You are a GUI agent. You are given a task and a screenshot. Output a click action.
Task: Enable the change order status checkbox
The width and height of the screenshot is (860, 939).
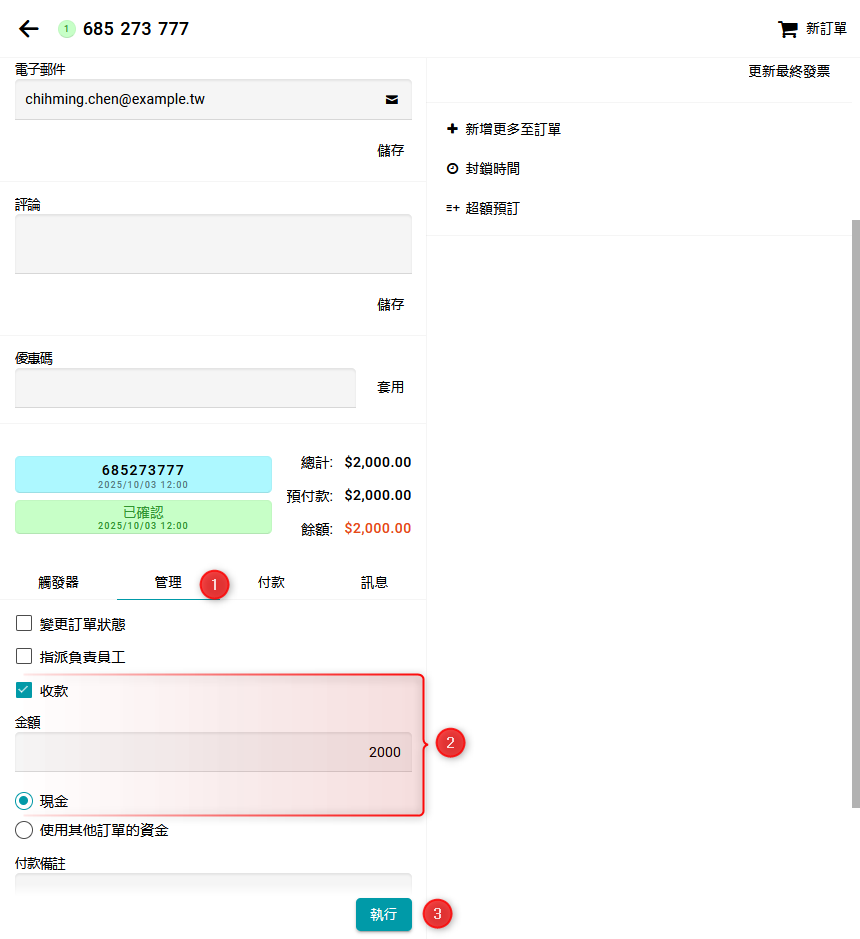coord(24,624)
